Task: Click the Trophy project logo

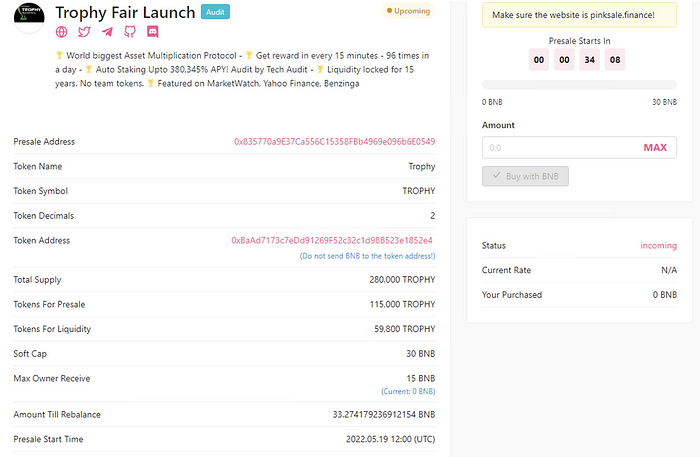Action: pyautogui.click(x=29, y=17)
